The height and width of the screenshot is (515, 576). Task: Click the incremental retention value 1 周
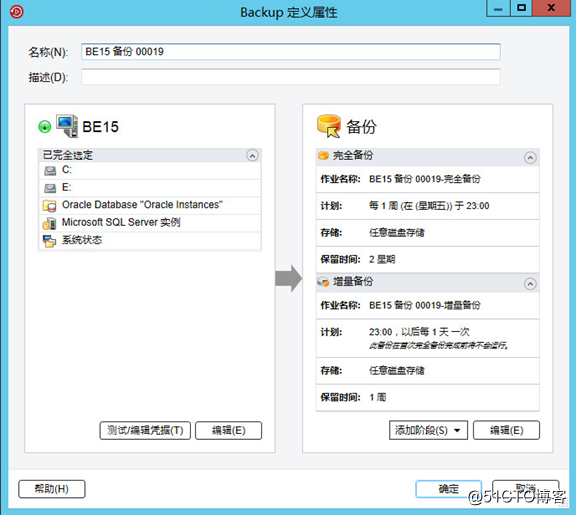(378, 397)
